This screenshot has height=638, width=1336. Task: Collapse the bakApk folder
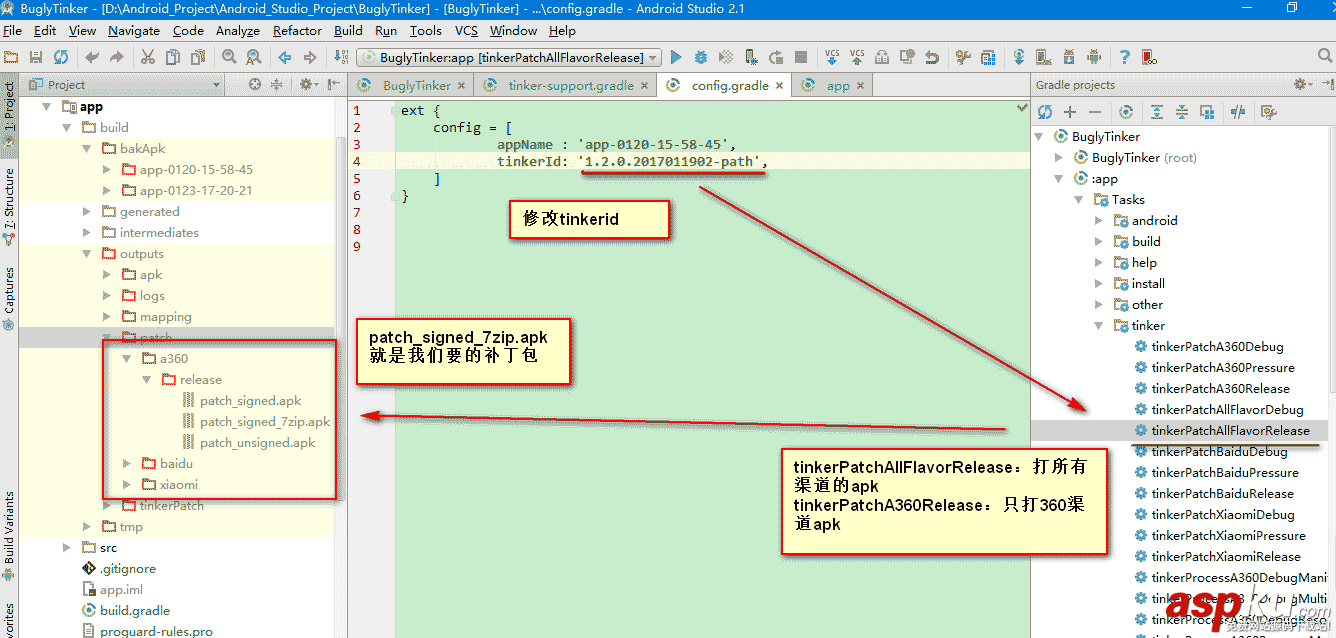pos(88,149)
